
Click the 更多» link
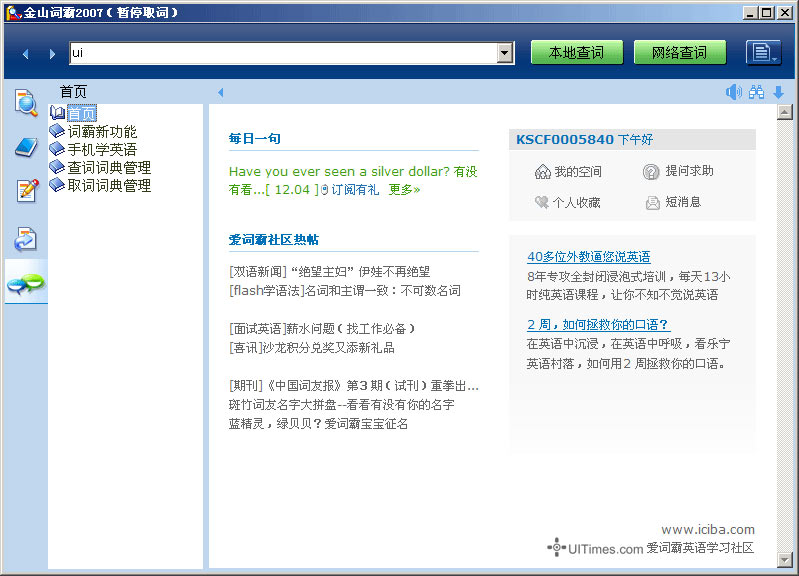click(x=405, y=190)
